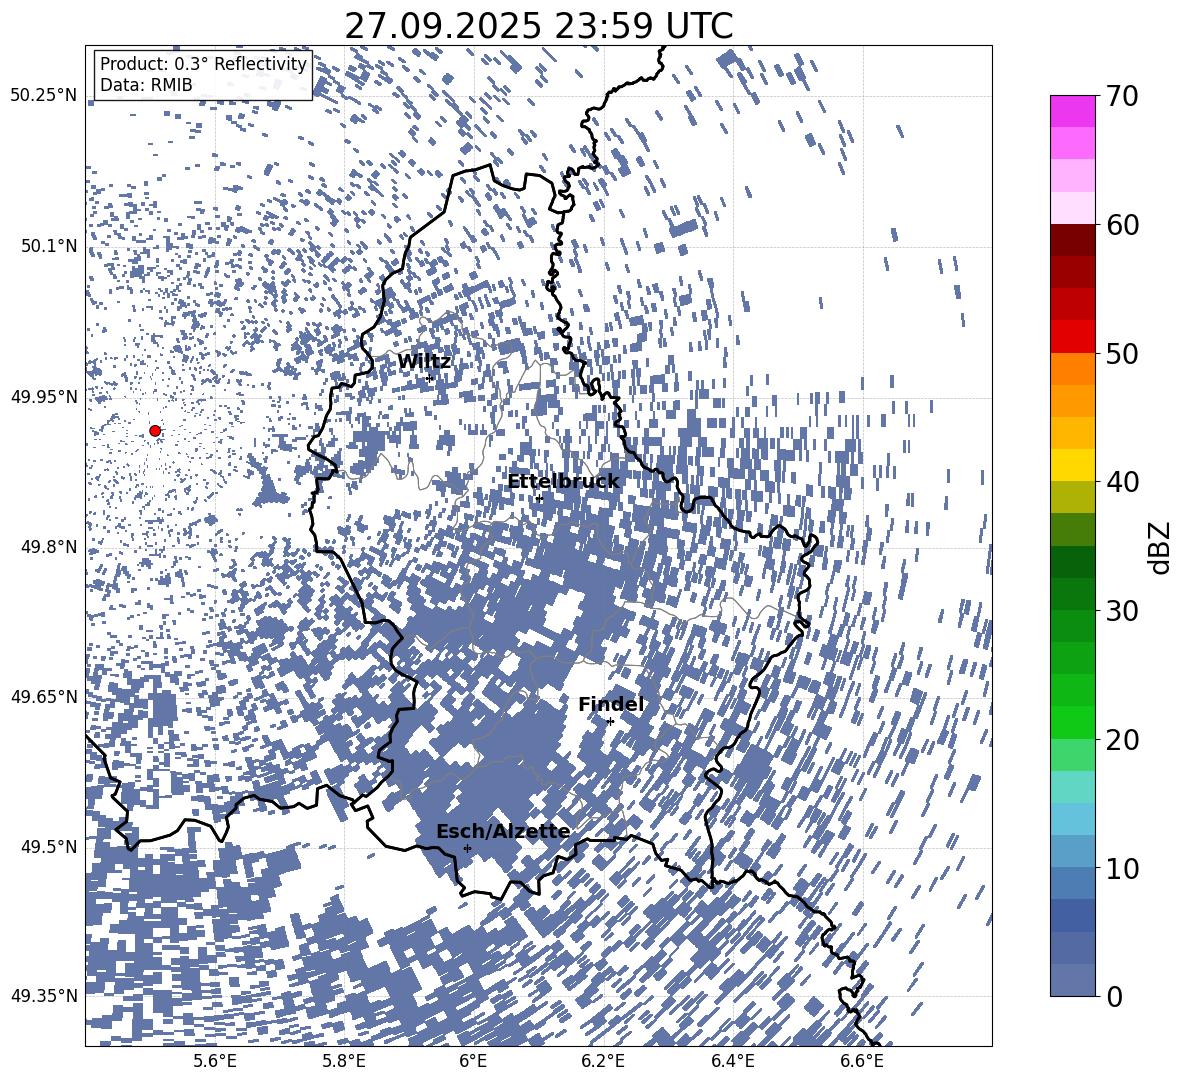Image resolution: width=1184 pixels, height=1081 pixels.
Task: Click the colorbar tick label 40
Action: (x=1123, y=482)
